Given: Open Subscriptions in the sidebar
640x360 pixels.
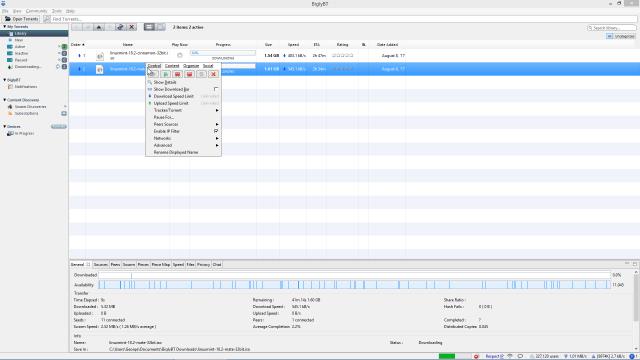Looking at the screenshot, I should click(x=27, y=113).
